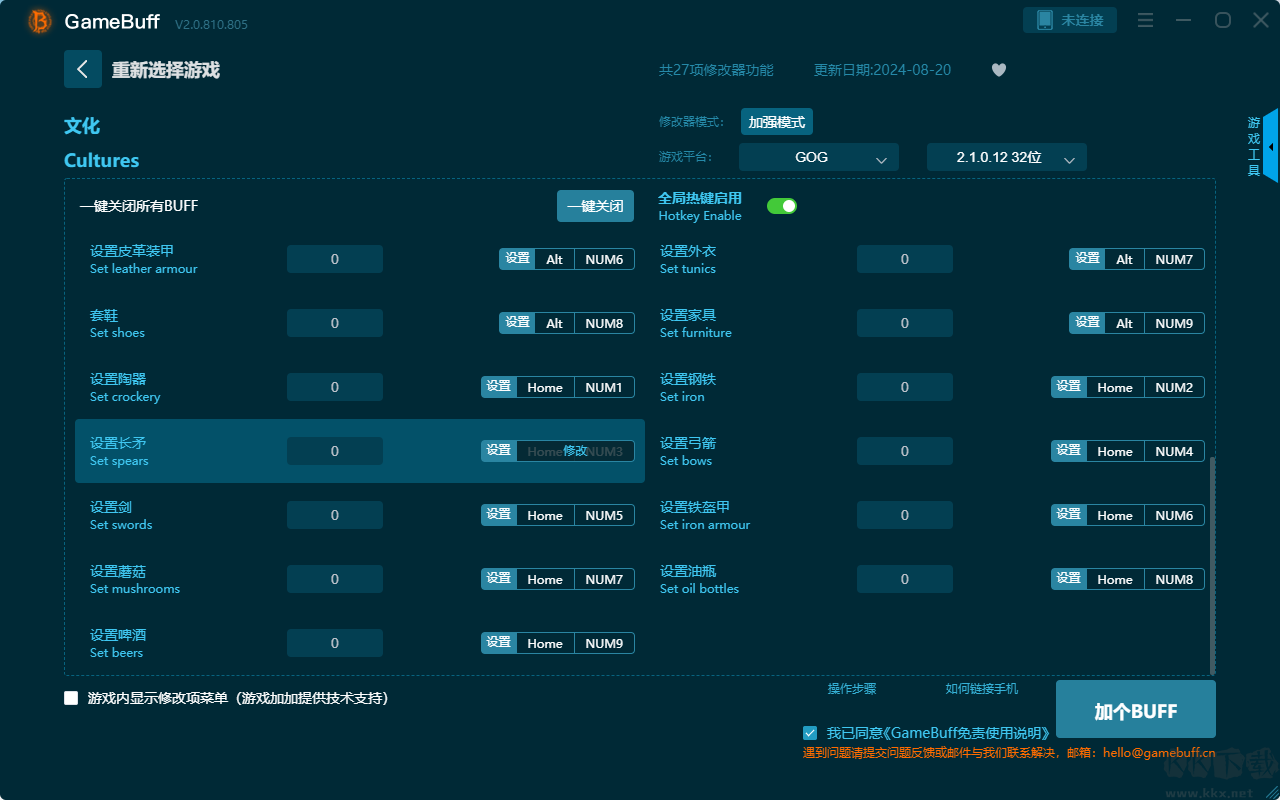1280x800 pixels.
Task: Click 设置 for Set shoes
Action: tap(517, 323)
